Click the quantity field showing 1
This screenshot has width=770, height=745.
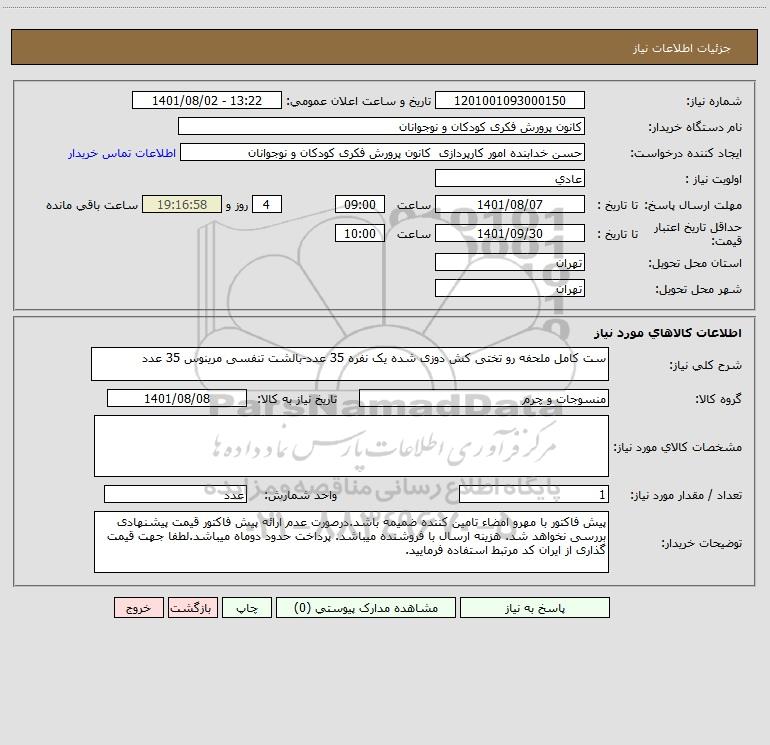[534, 495]
